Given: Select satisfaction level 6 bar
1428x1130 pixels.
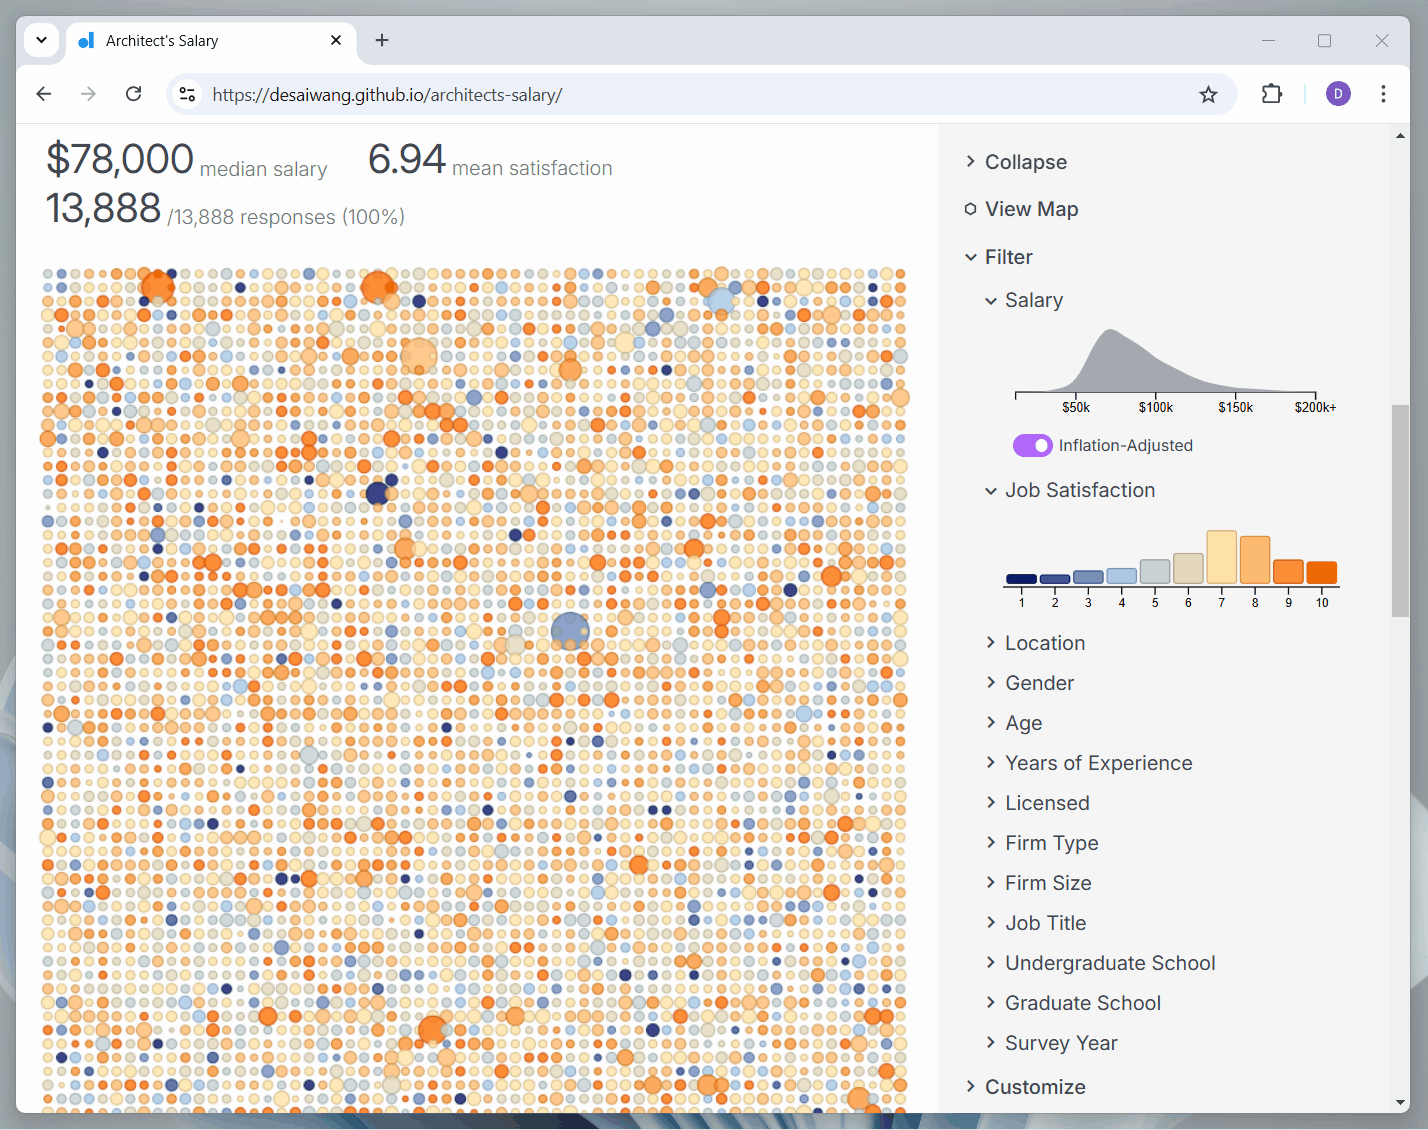Looking at the screenshot, I should (1188, 569).
